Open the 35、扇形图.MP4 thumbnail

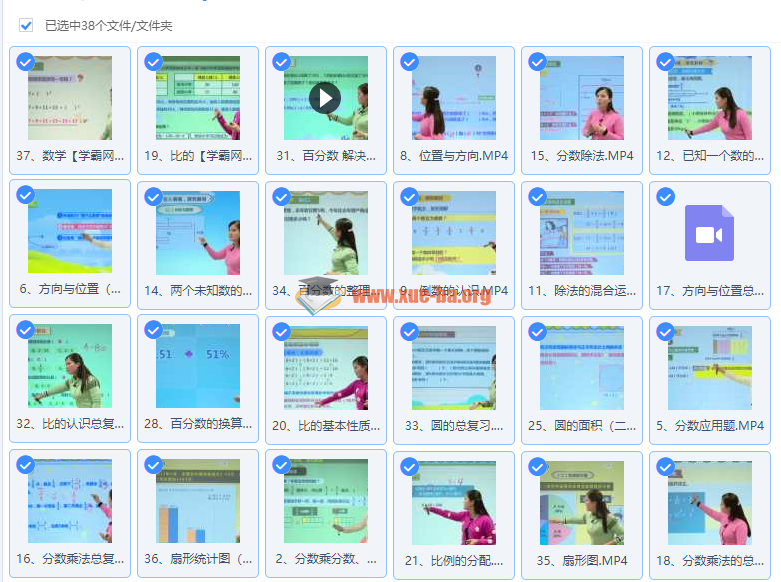581,503
